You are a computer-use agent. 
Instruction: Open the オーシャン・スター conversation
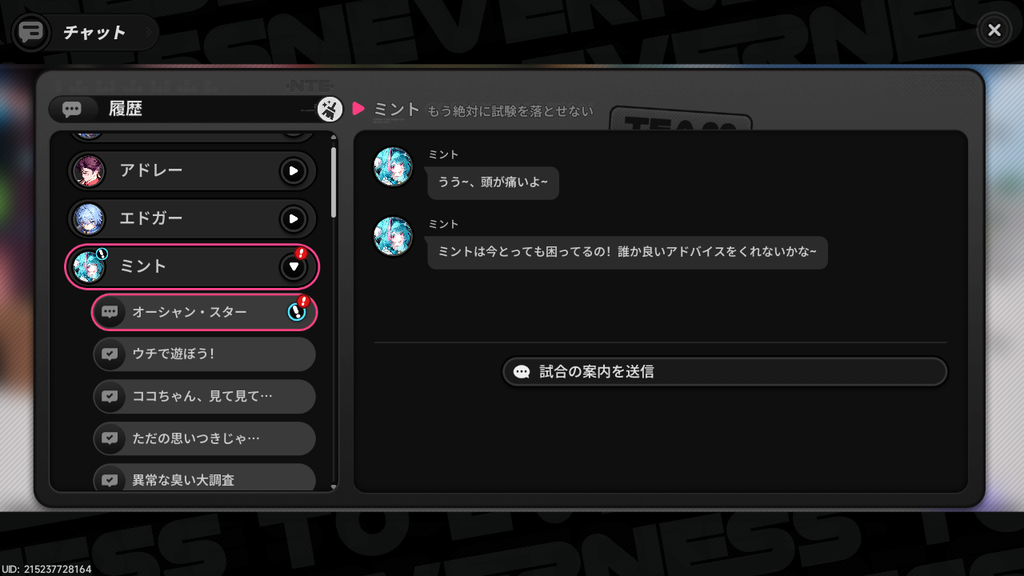[204, 312]
